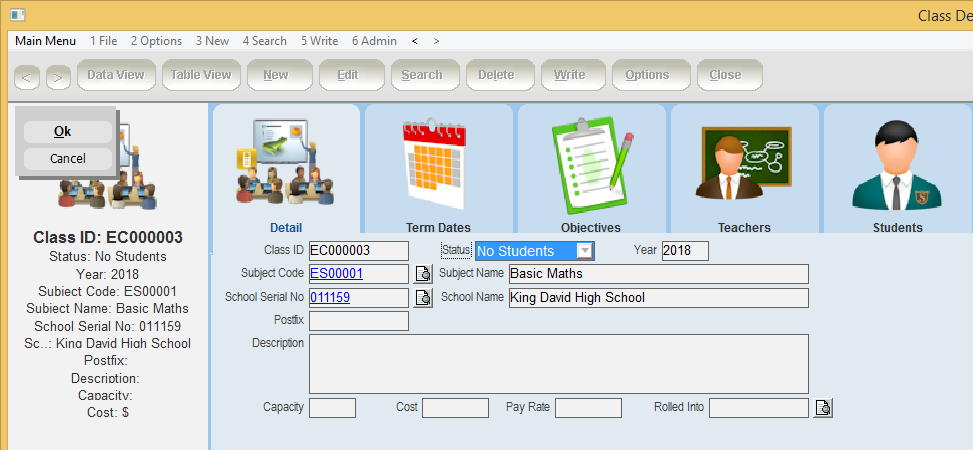Viewport: 973px width, 450px height.
Task: Follow the ES00001 subject code link
Action: [x=337, y=274]
